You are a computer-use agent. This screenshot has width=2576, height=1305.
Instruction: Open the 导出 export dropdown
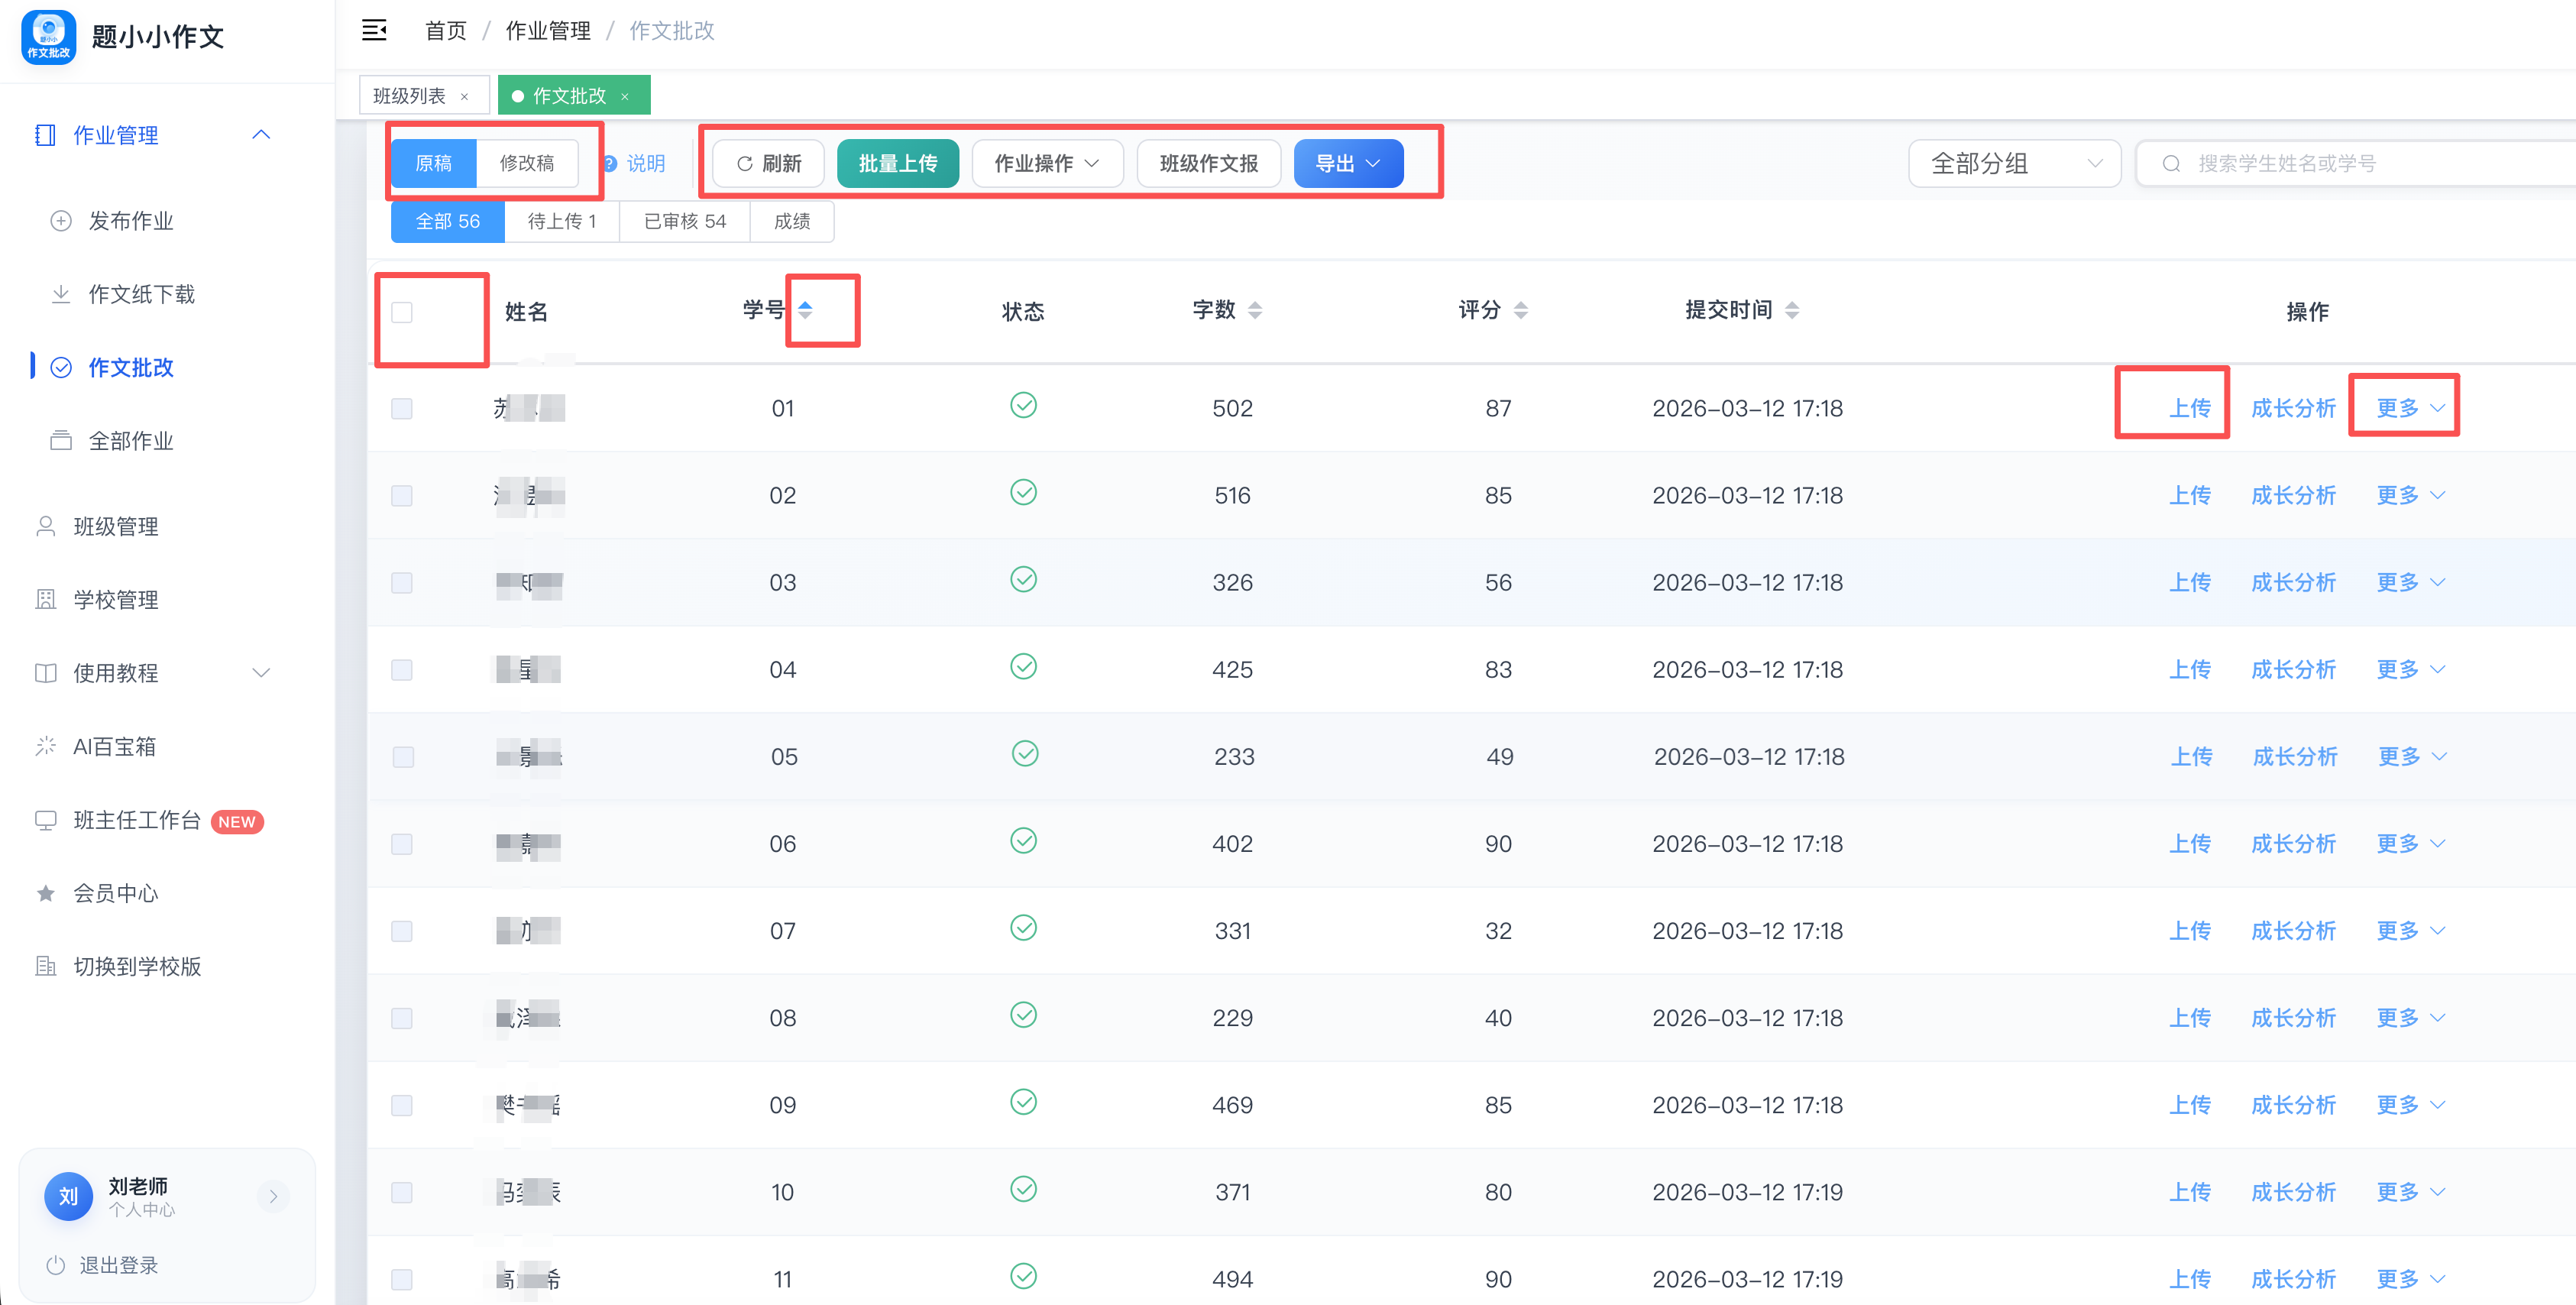pos(1348,163)
